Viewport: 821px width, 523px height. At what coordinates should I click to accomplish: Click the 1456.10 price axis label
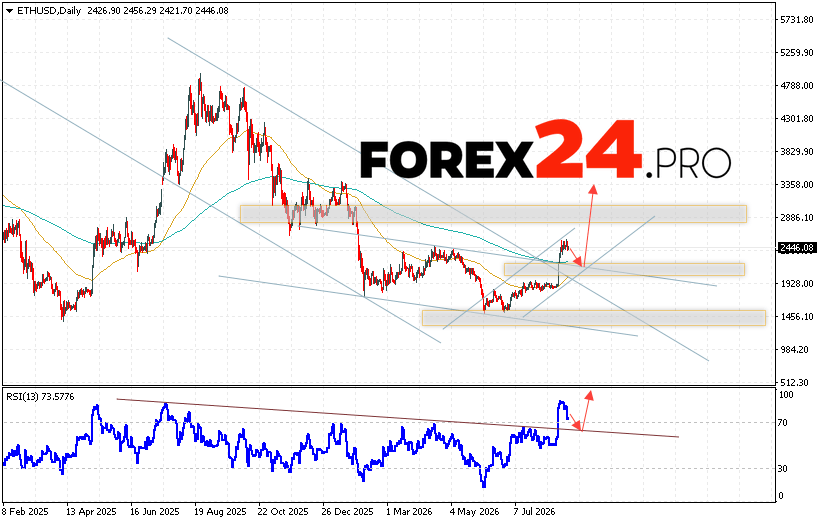click(x=797, y=317)
